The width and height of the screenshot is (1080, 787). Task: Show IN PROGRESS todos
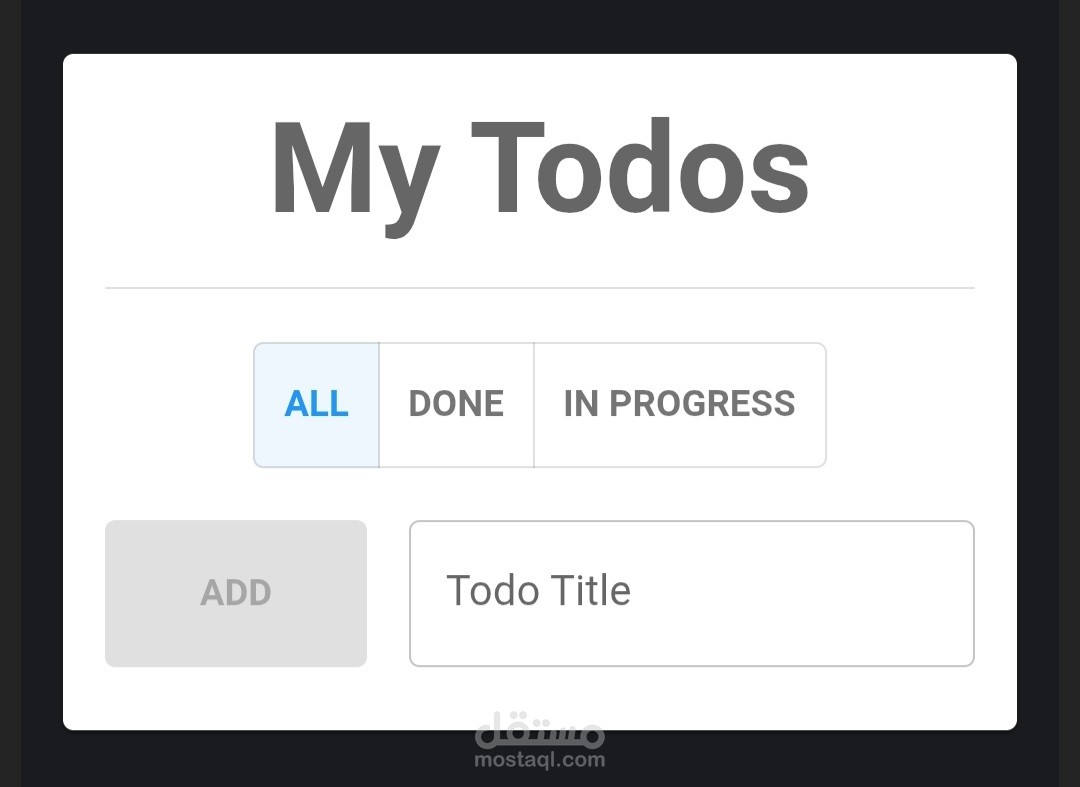679,404
